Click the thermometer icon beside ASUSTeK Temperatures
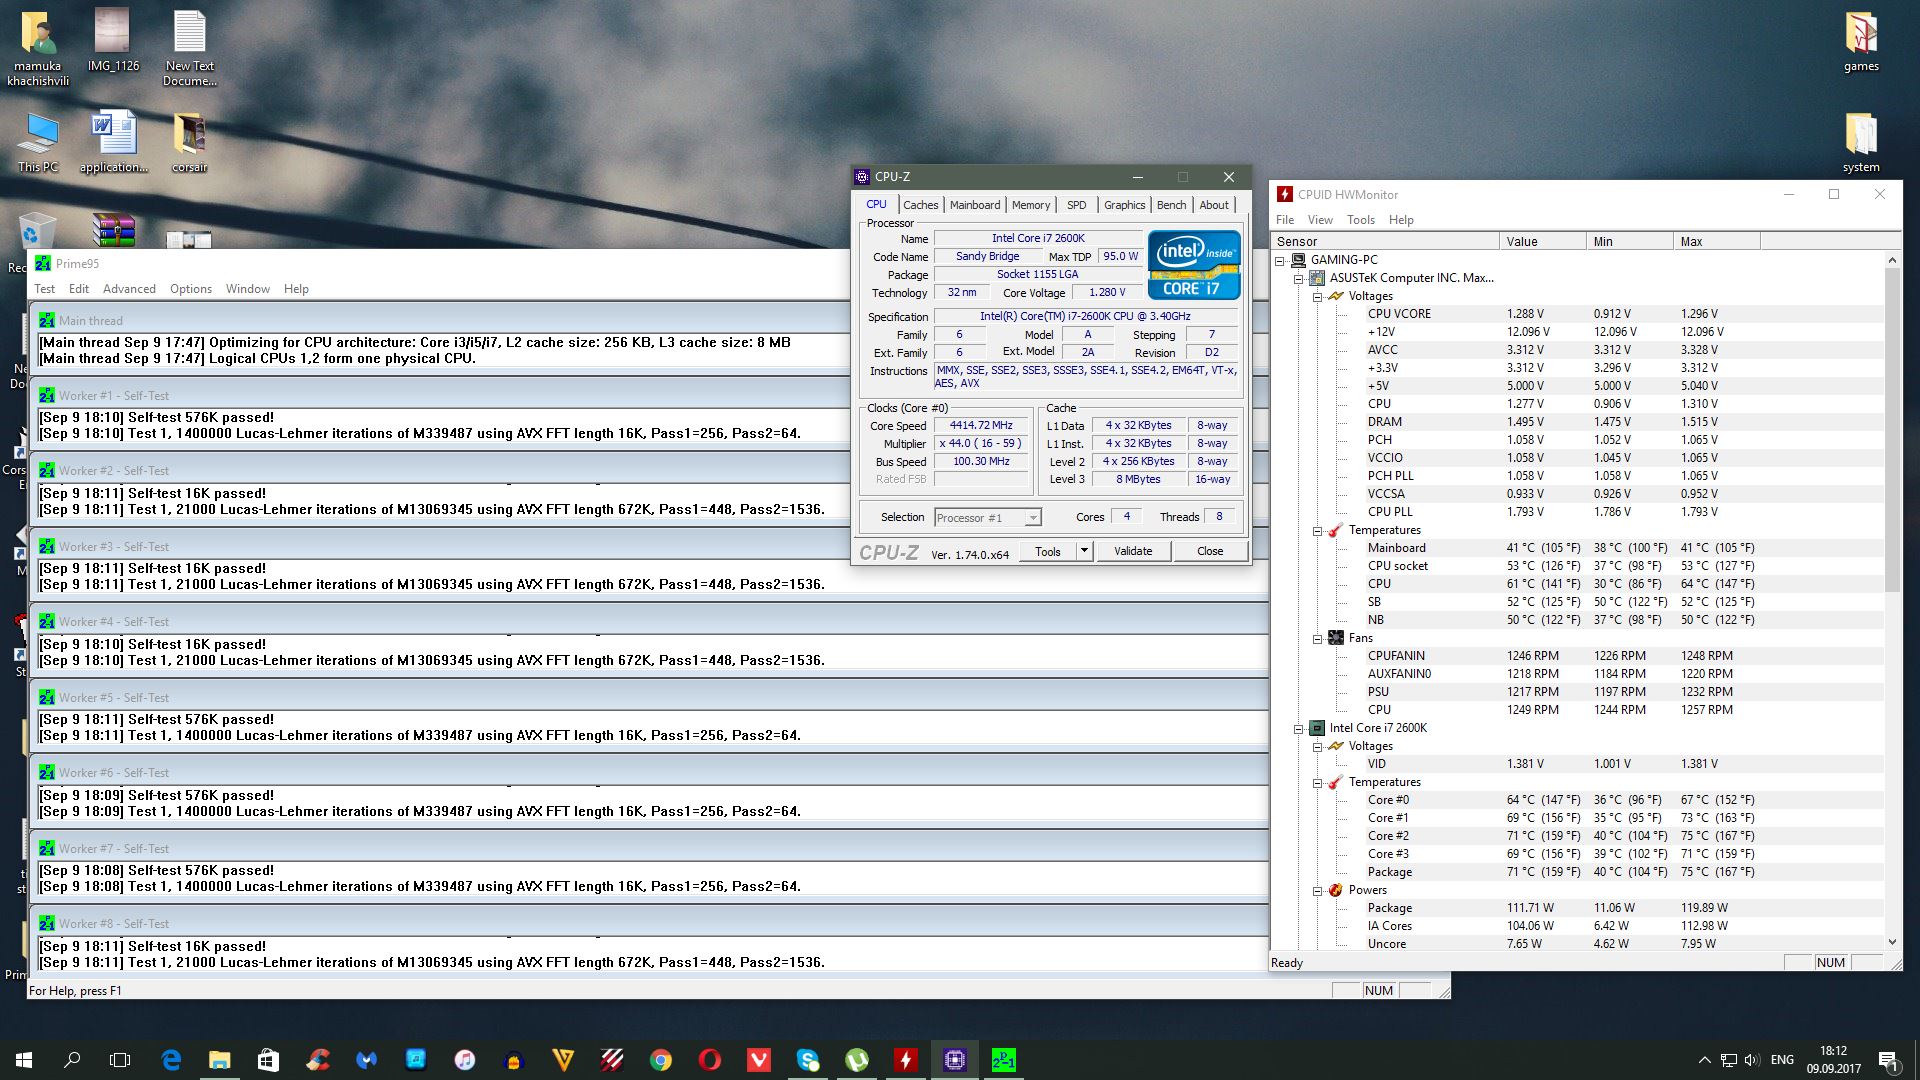Viewport: 1920px width, 1080px height. [x=1336, y=530]
